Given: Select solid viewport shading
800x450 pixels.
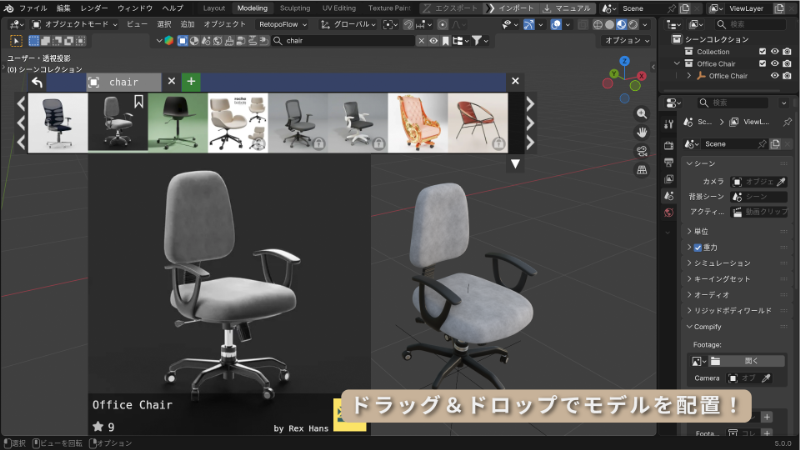Looking at the screenshot, I should click(610, 24).
